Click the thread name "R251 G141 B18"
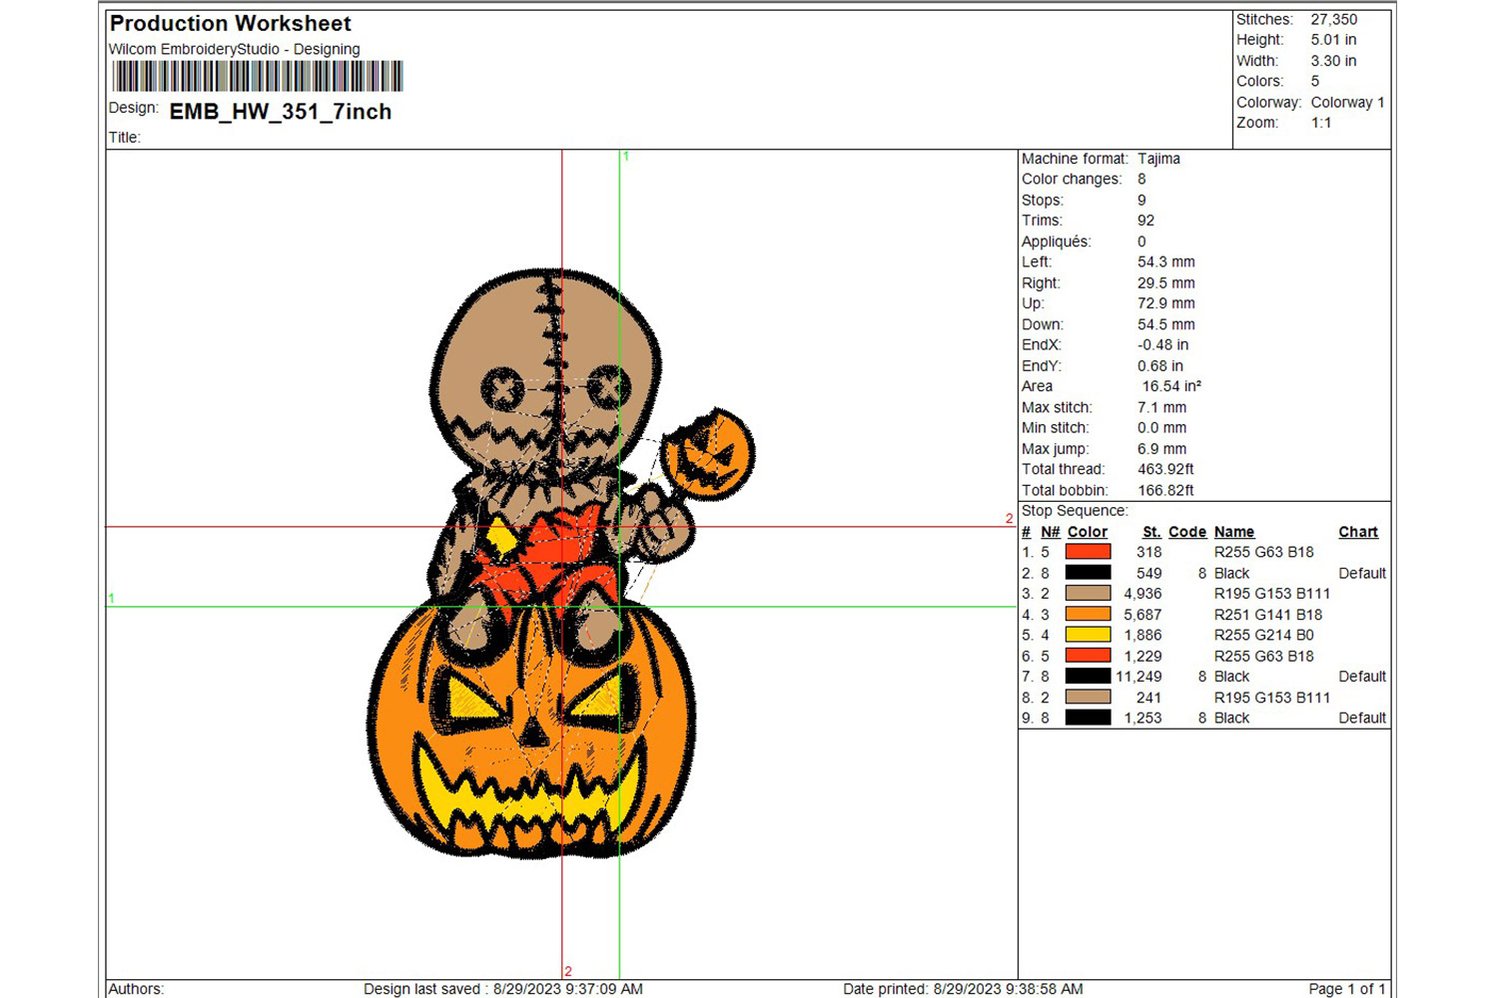1500x998 pixels. coord(1268,615)
